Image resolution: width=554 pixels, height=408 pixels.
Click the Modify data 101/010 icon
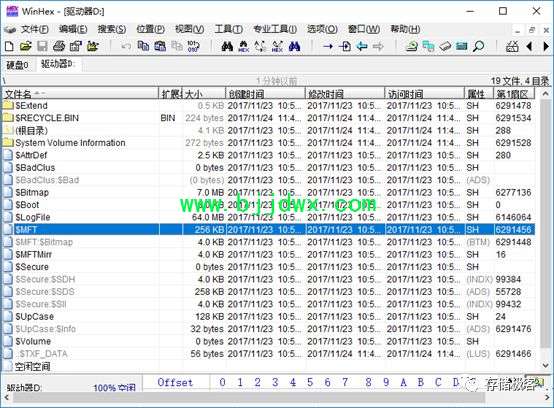[193, 46]
